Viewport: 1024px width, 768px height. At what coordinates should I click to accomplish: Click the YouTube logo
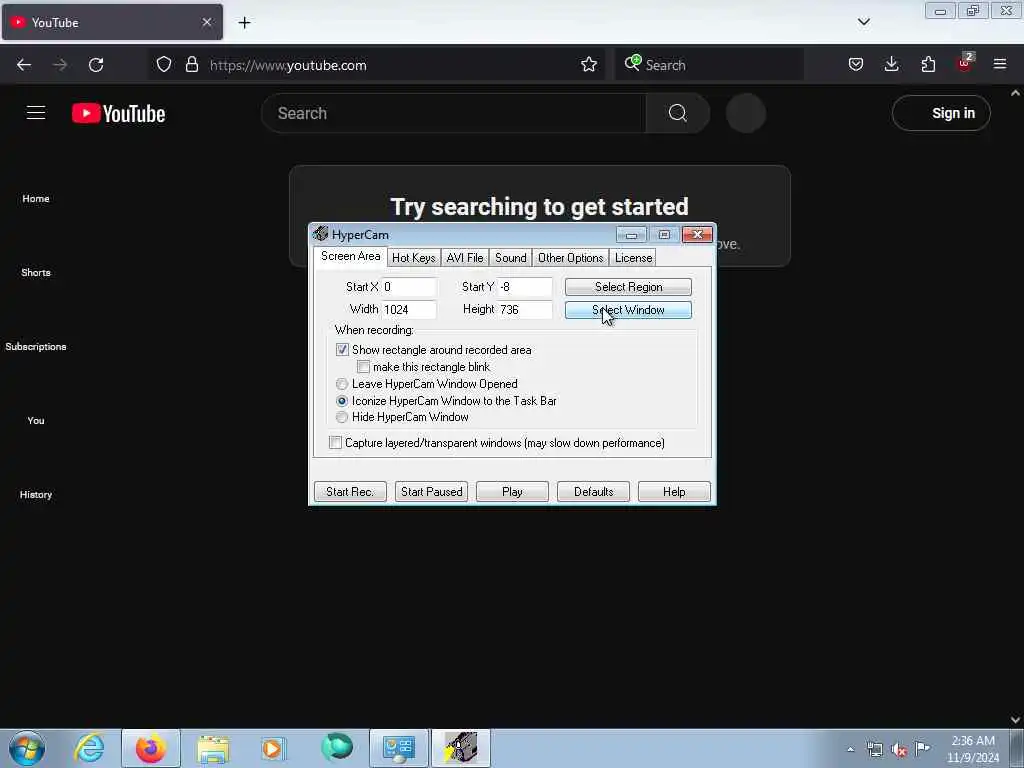pyautogui.click(x=118, y=113)
